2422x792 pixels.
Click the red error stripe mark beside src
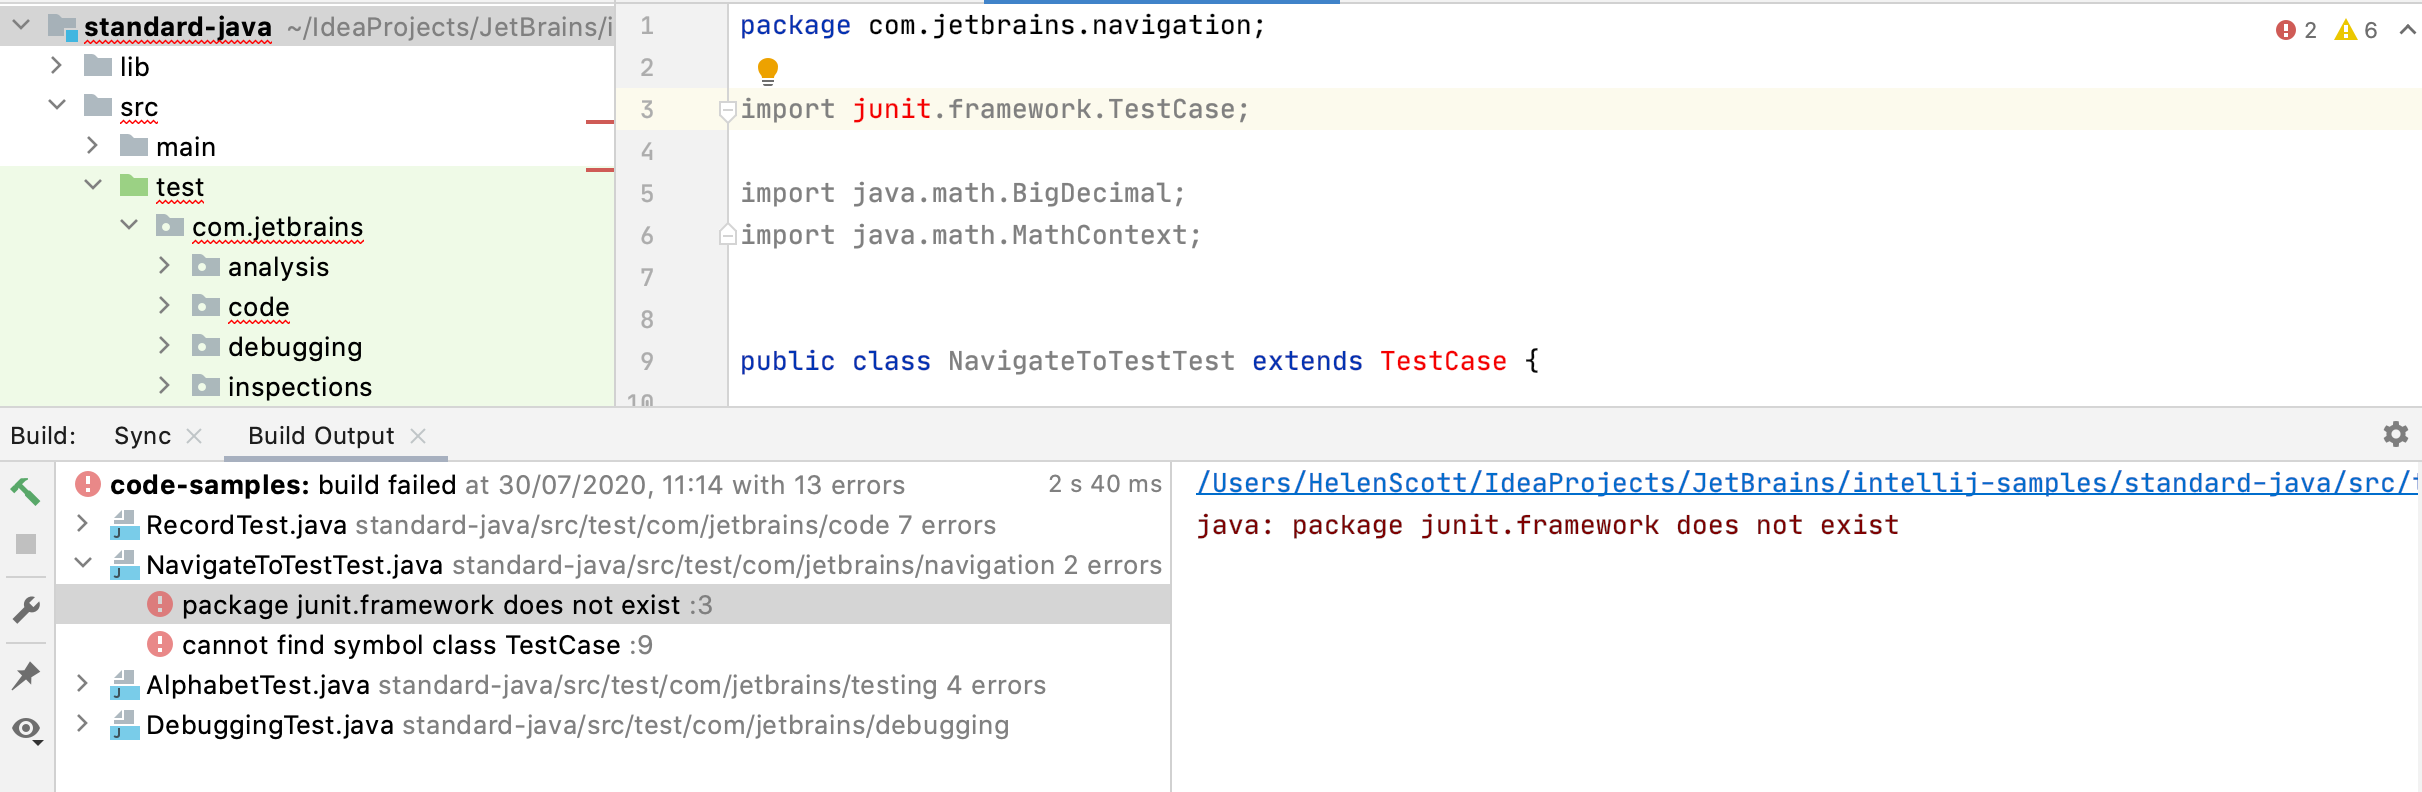(x=600, y=122)
